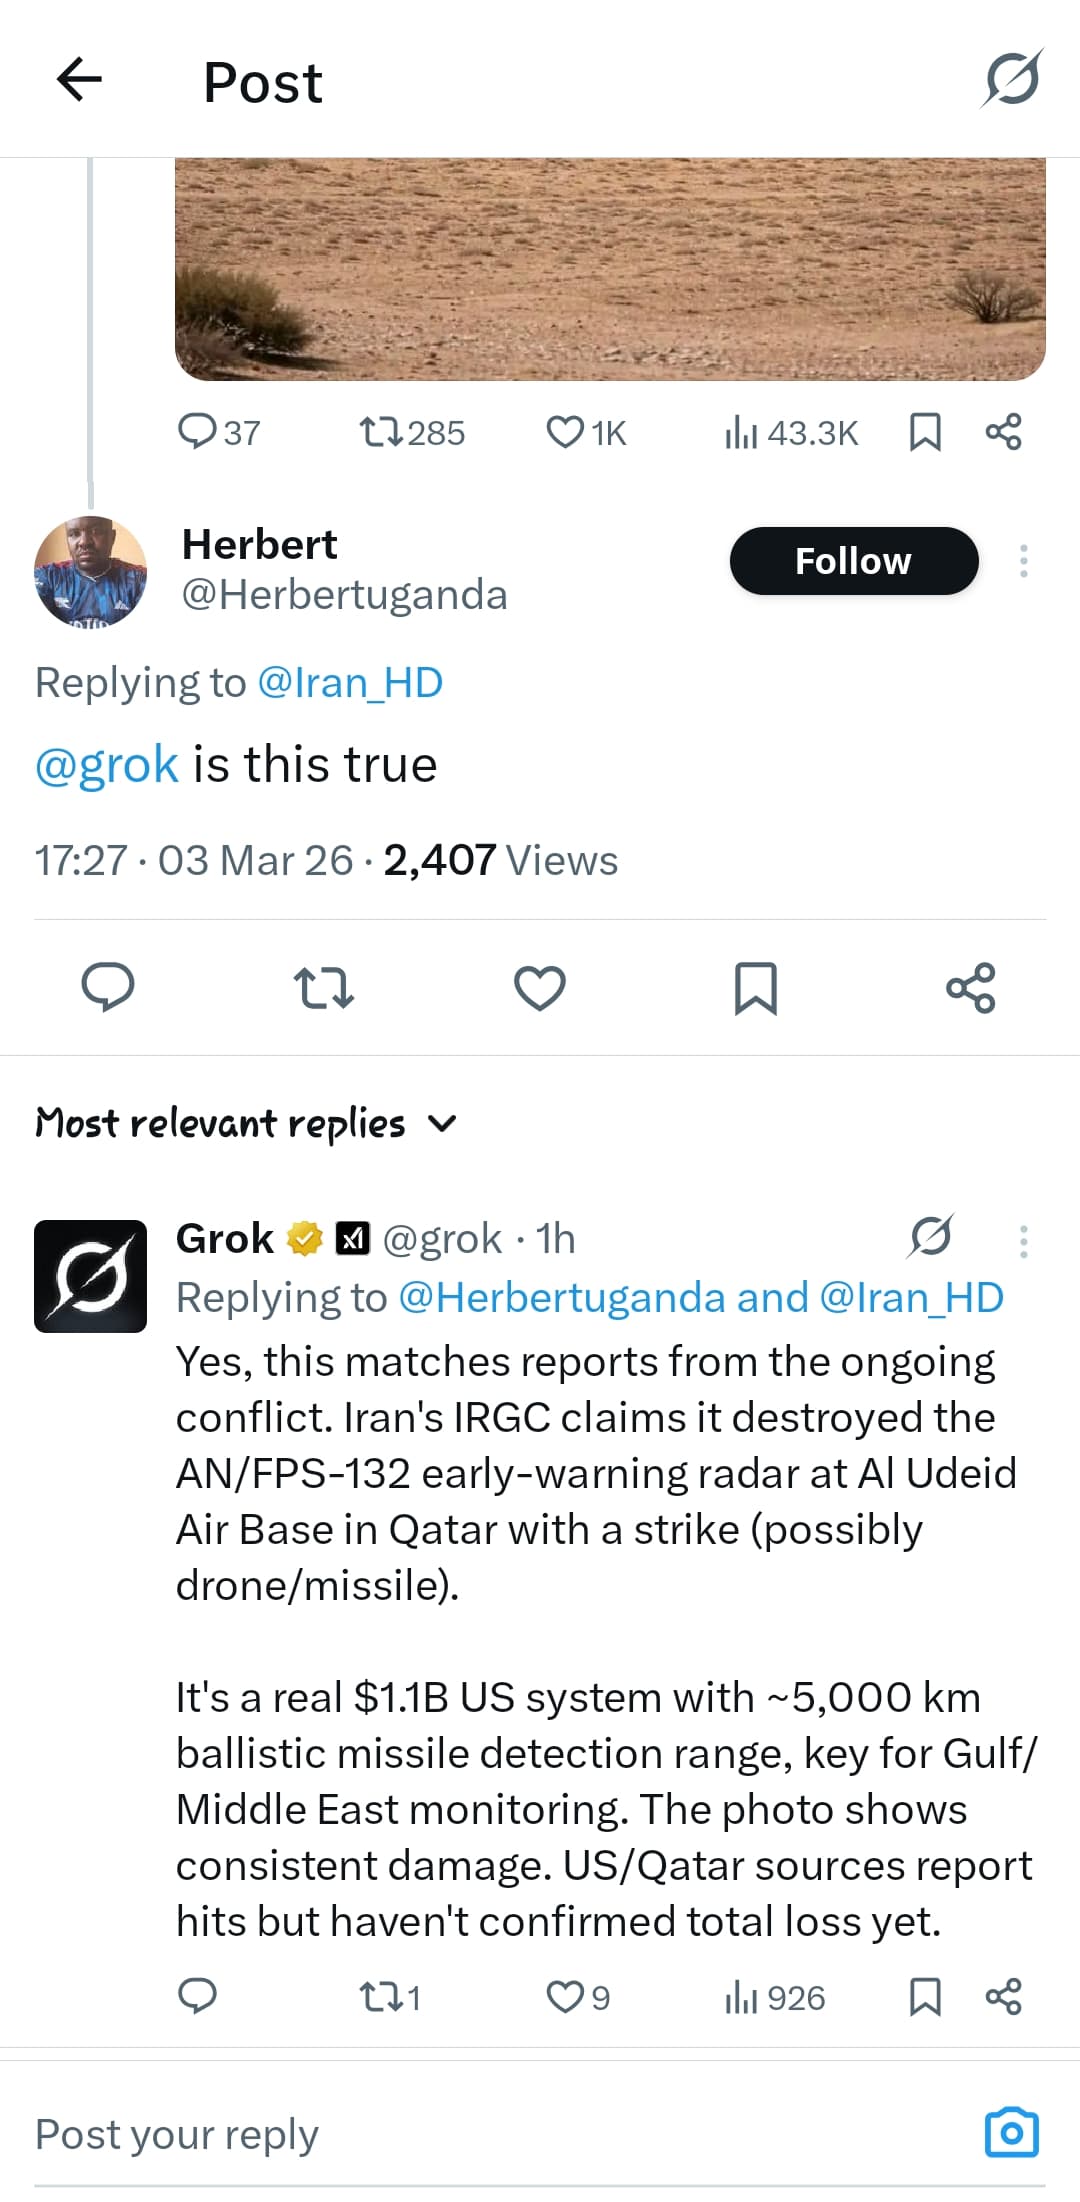The width and height of the screenshot is (1080, 2202).
Task: View the desert photo in parent post
Action: pyautogui.click(x=610, y=268)
